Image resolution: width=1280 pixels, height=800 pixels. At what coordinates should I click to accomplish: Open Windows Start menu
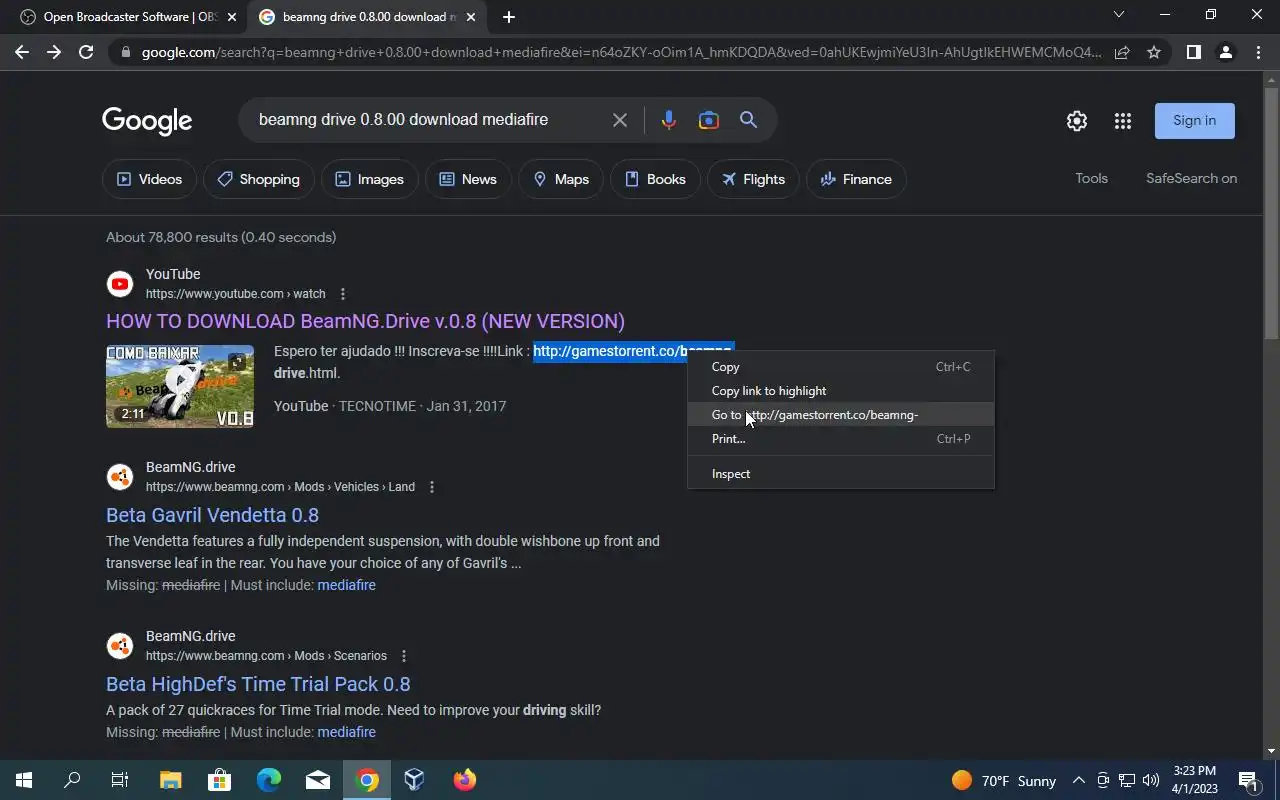click(x=23, y=780)
